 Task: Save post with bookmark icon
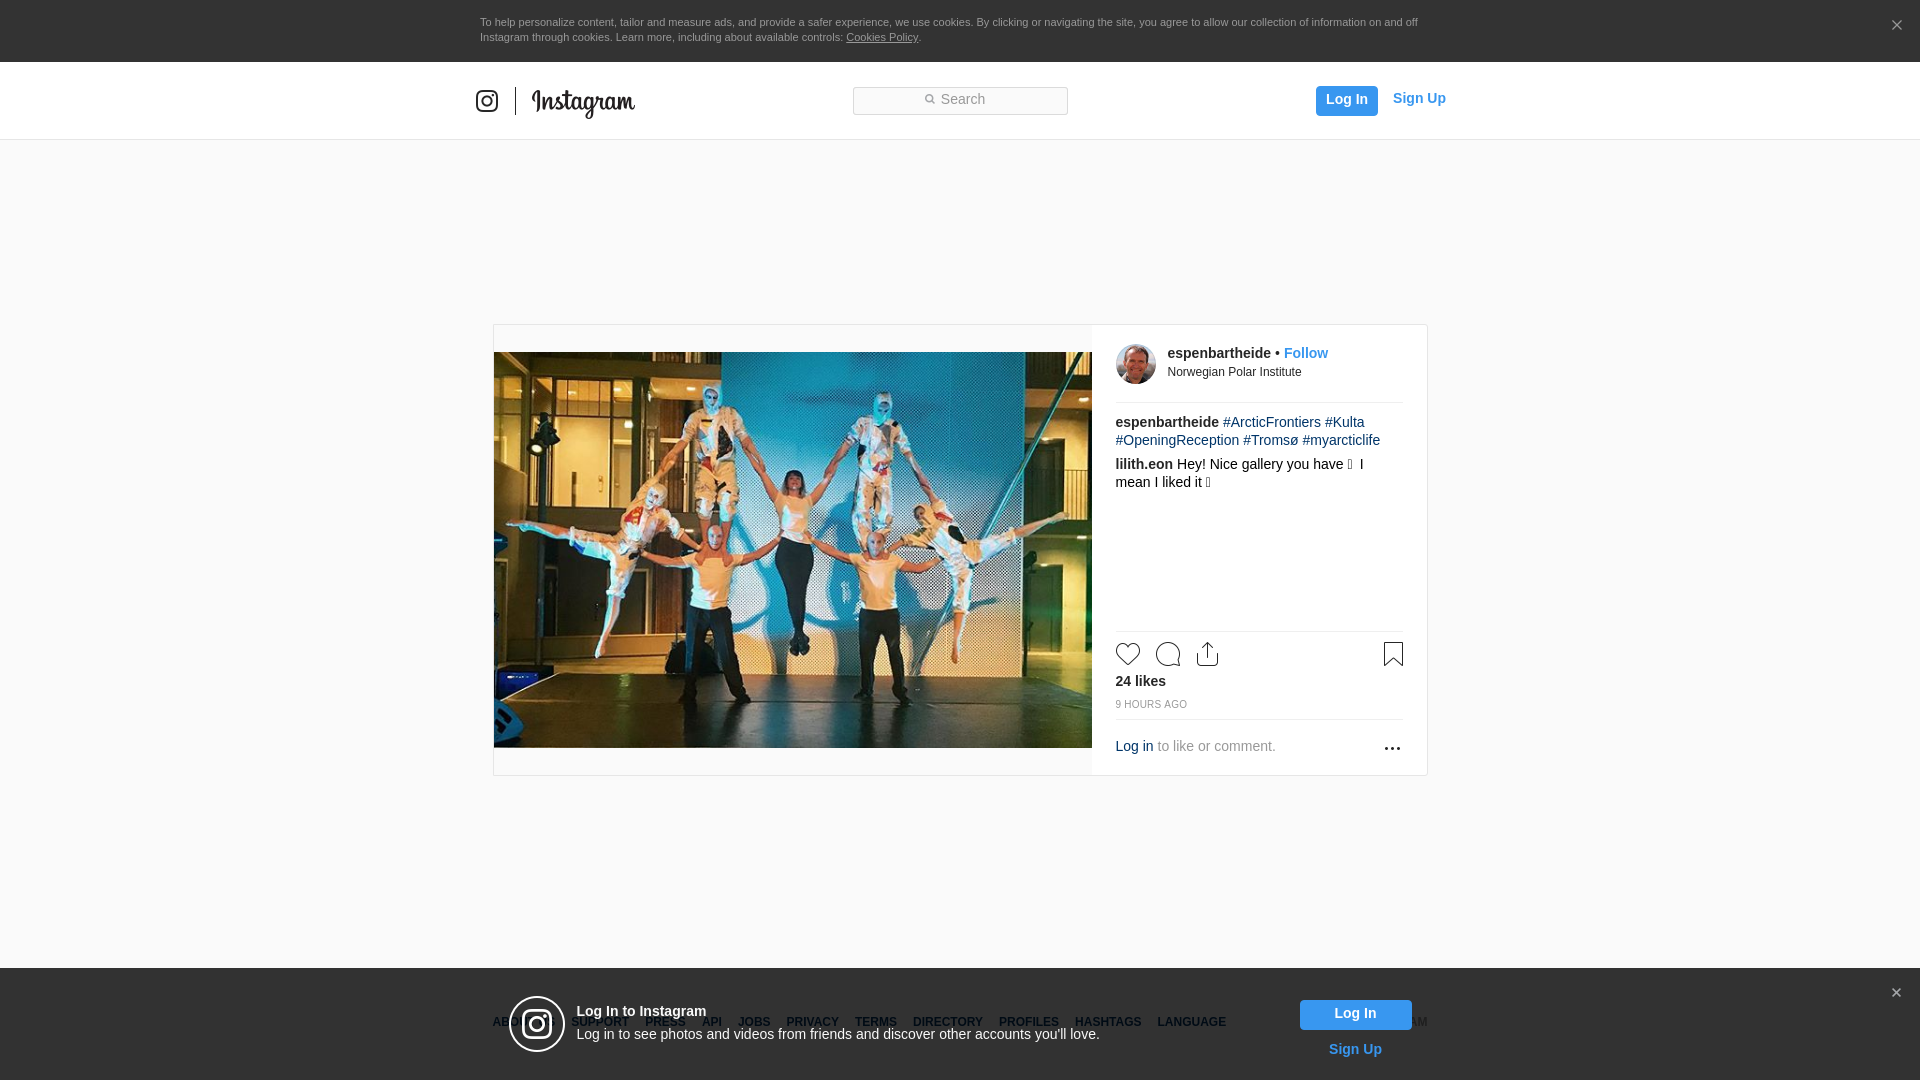pyautogui.click(x=1393, y=654)
